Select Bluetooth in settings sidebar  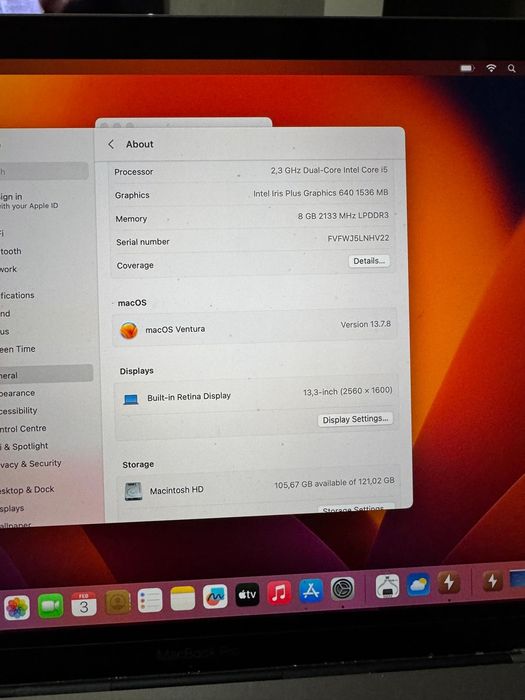click(x=11, y=251)
